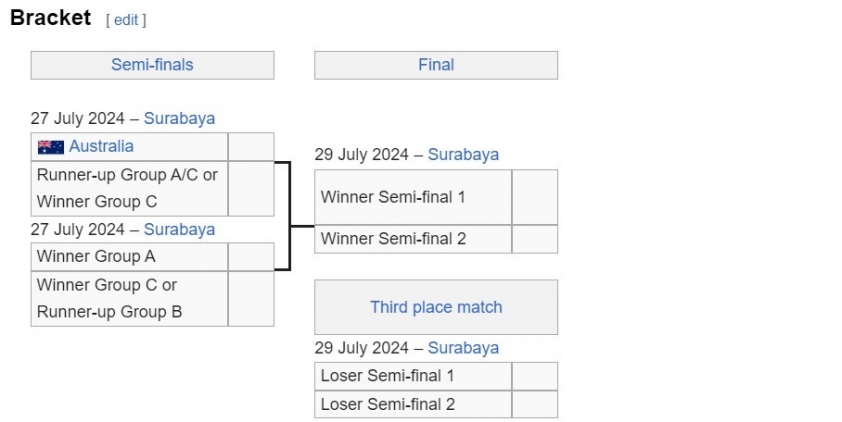Open the Third place match link

click(436, 307)
